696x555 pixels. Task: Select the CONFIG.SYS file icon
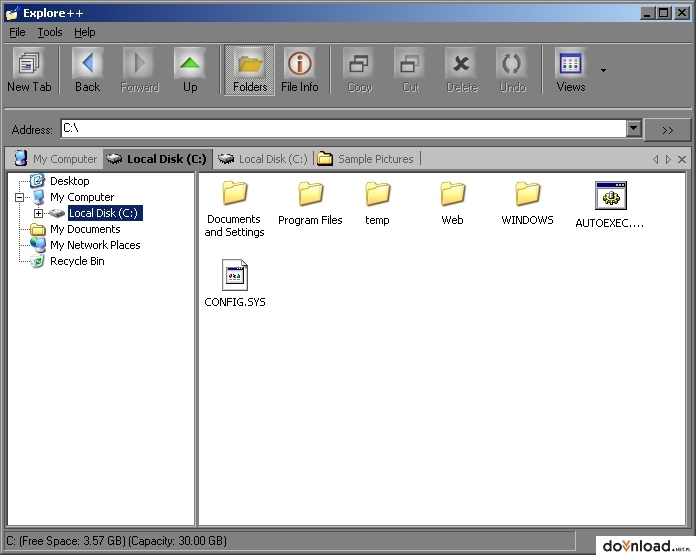click(x=235, y=275)
